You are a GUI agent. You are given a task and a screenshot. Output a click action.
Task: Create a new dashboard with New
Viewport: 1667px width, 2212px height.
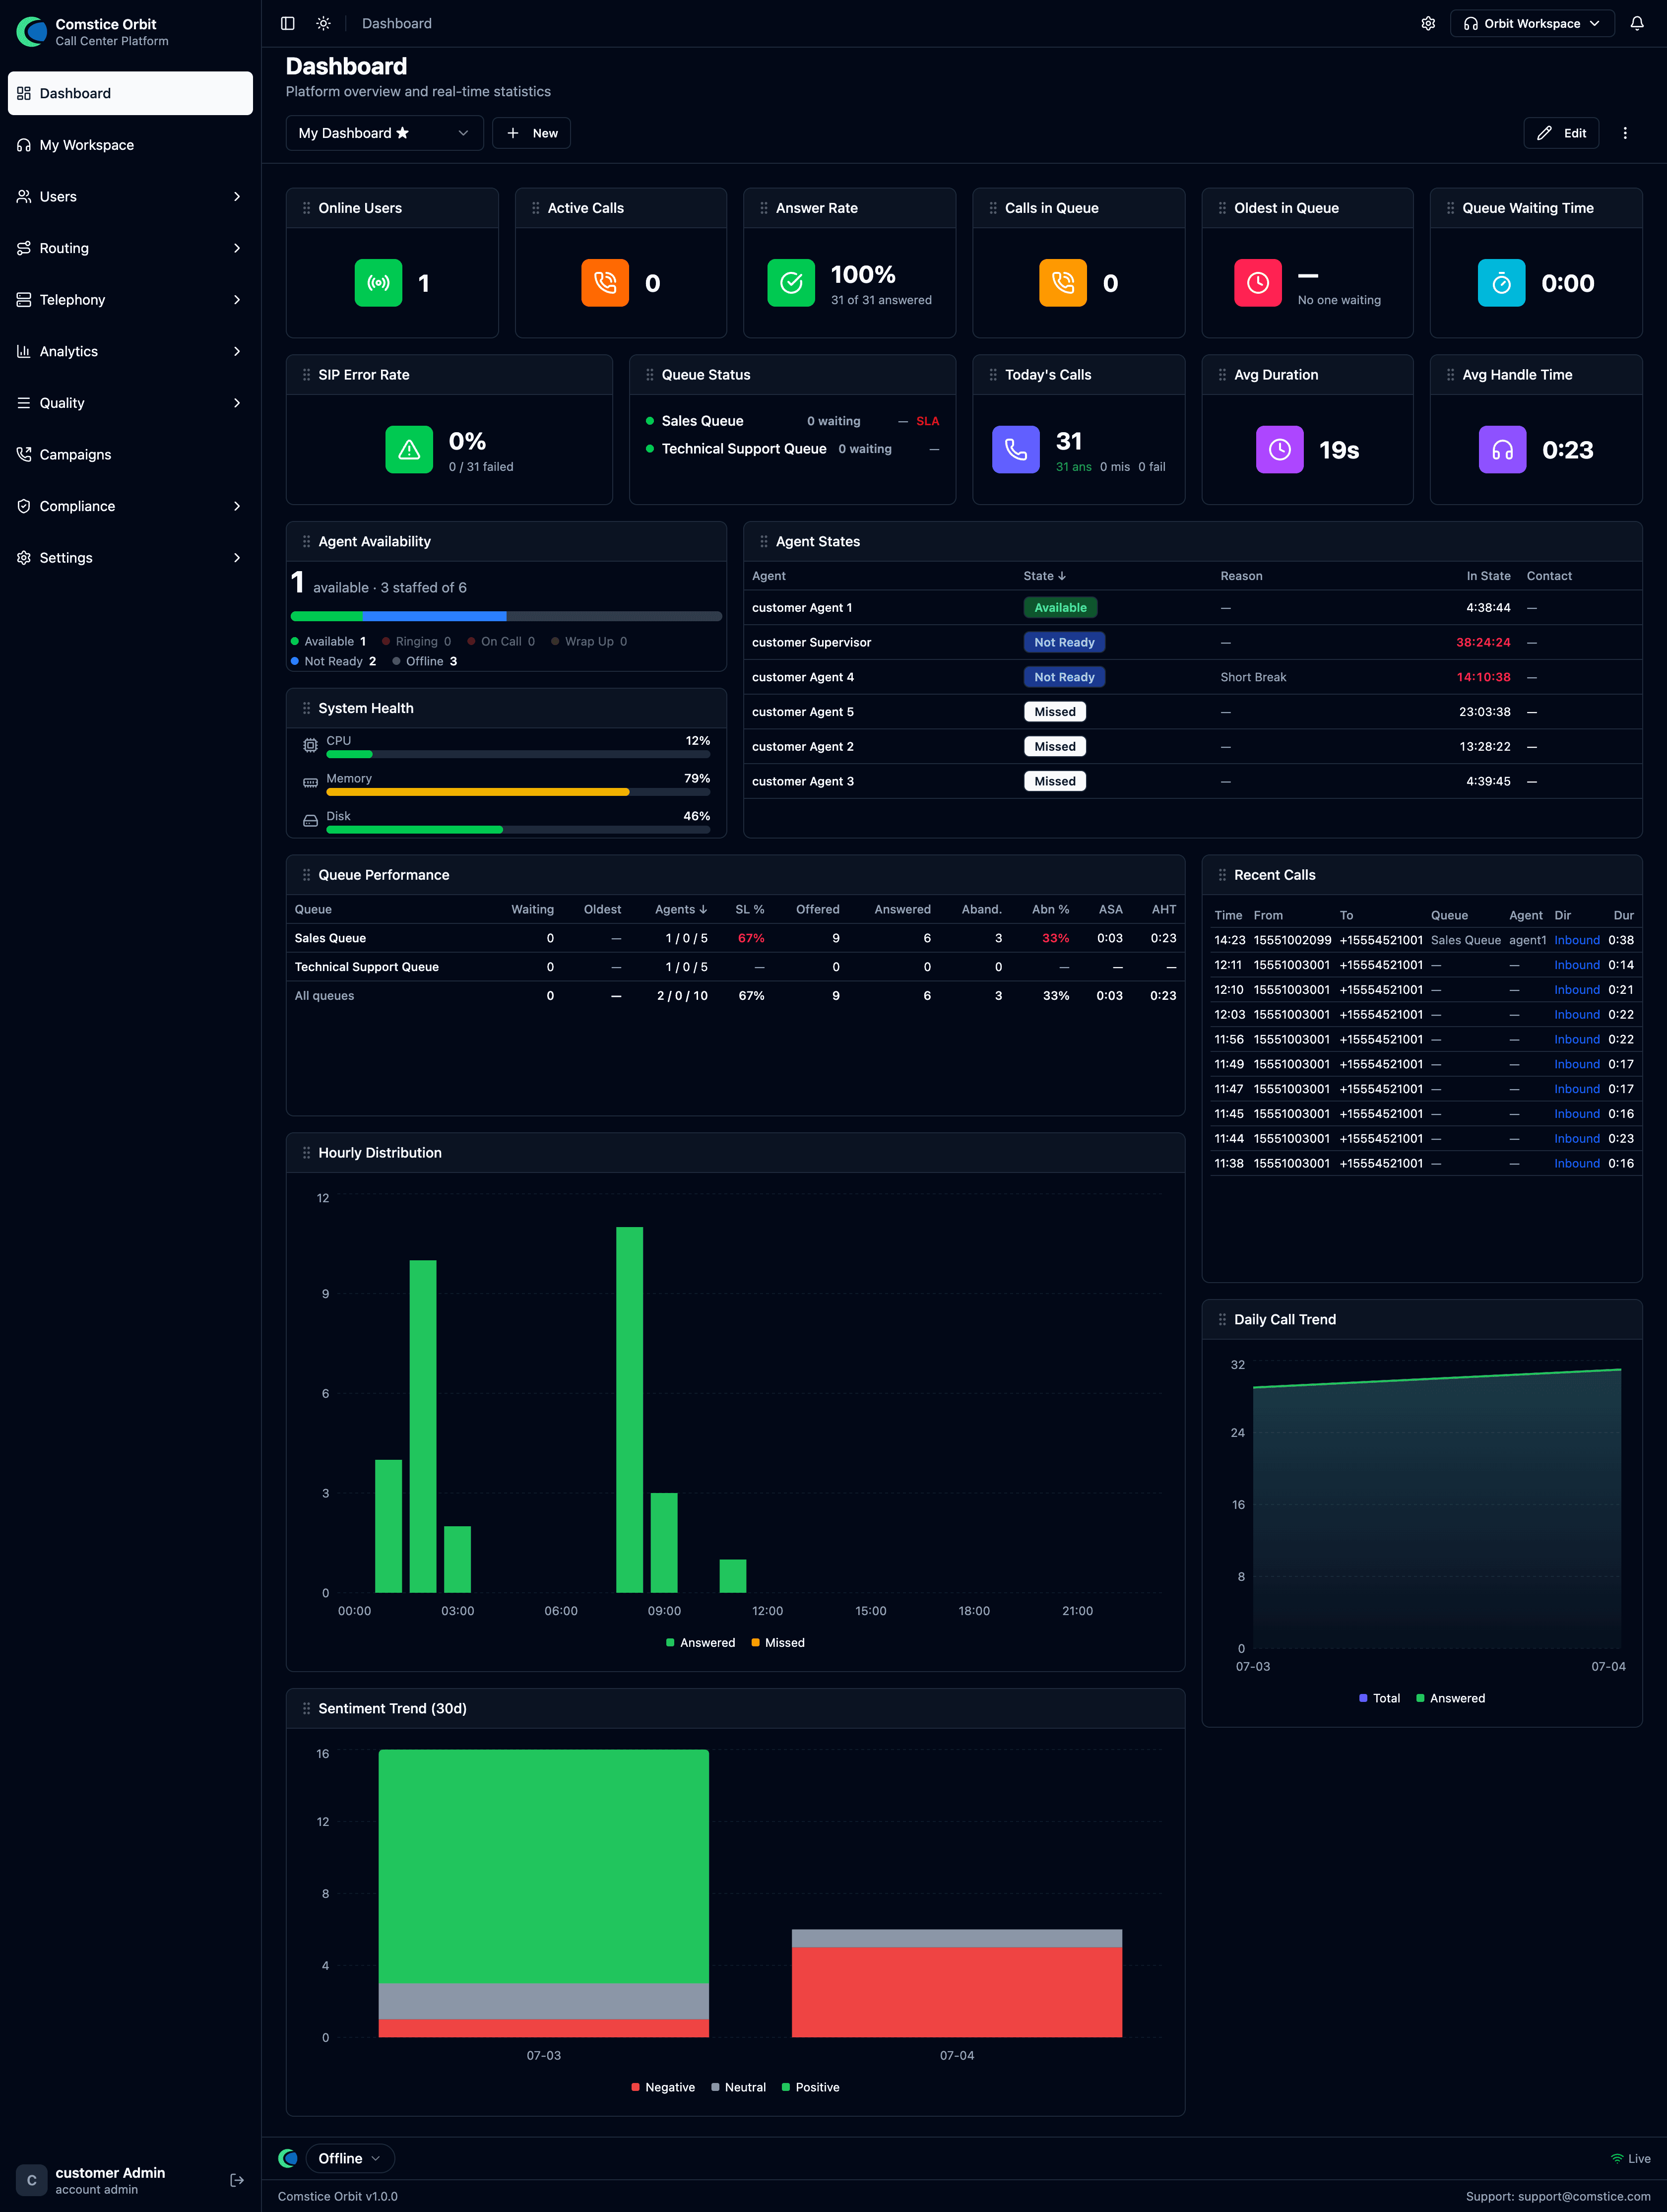(x=531, y=133)
